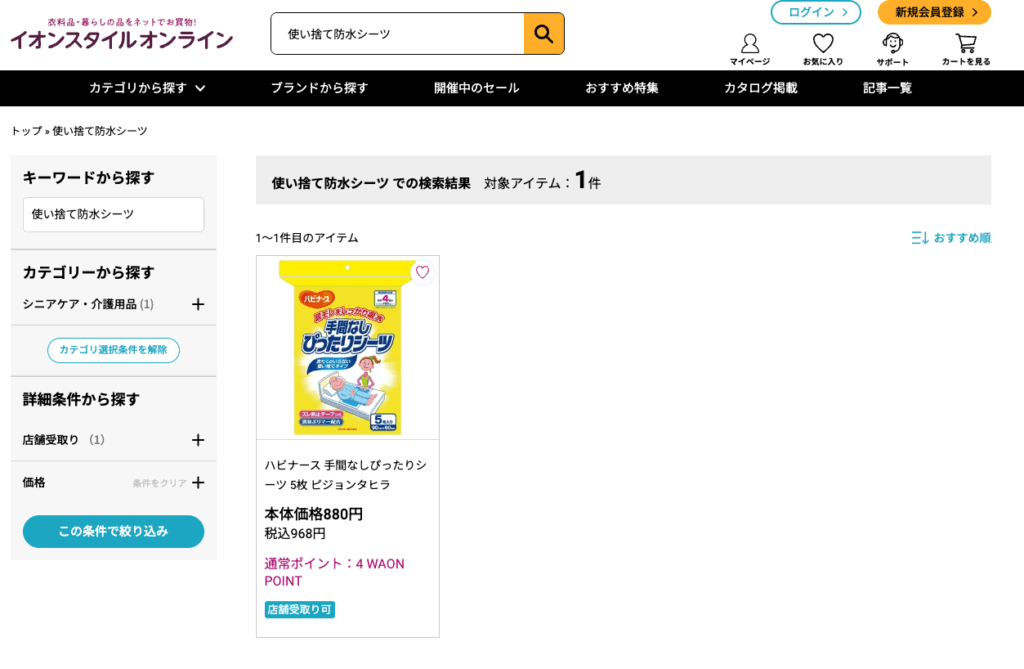Image resolution: width=1024 pixels, height=669 pixels.
Task: Expand the 価格 filter plus
Action: click(x=198, y=483)
